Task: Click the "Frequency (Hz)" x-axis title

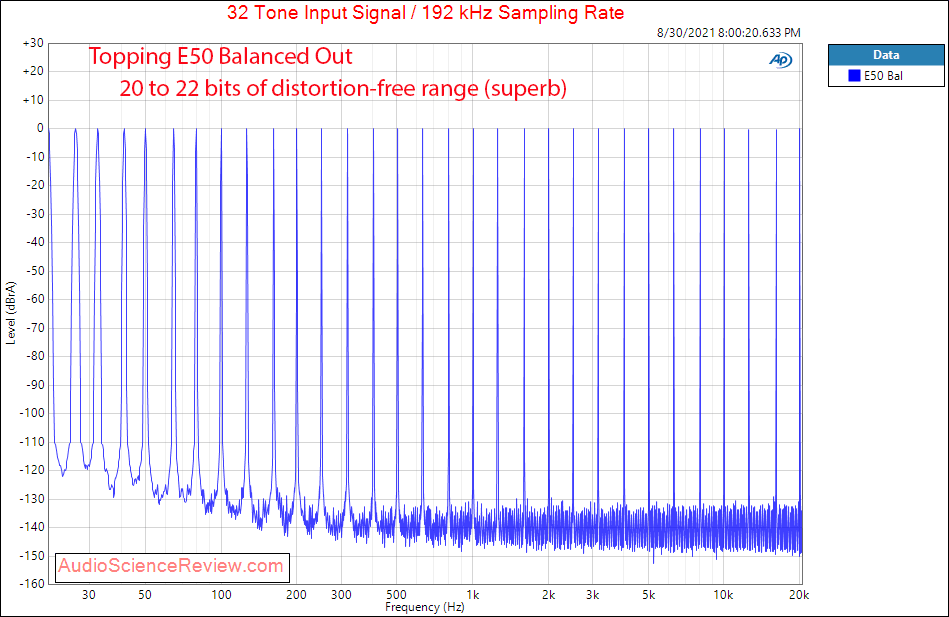Action: coord(424,607)
